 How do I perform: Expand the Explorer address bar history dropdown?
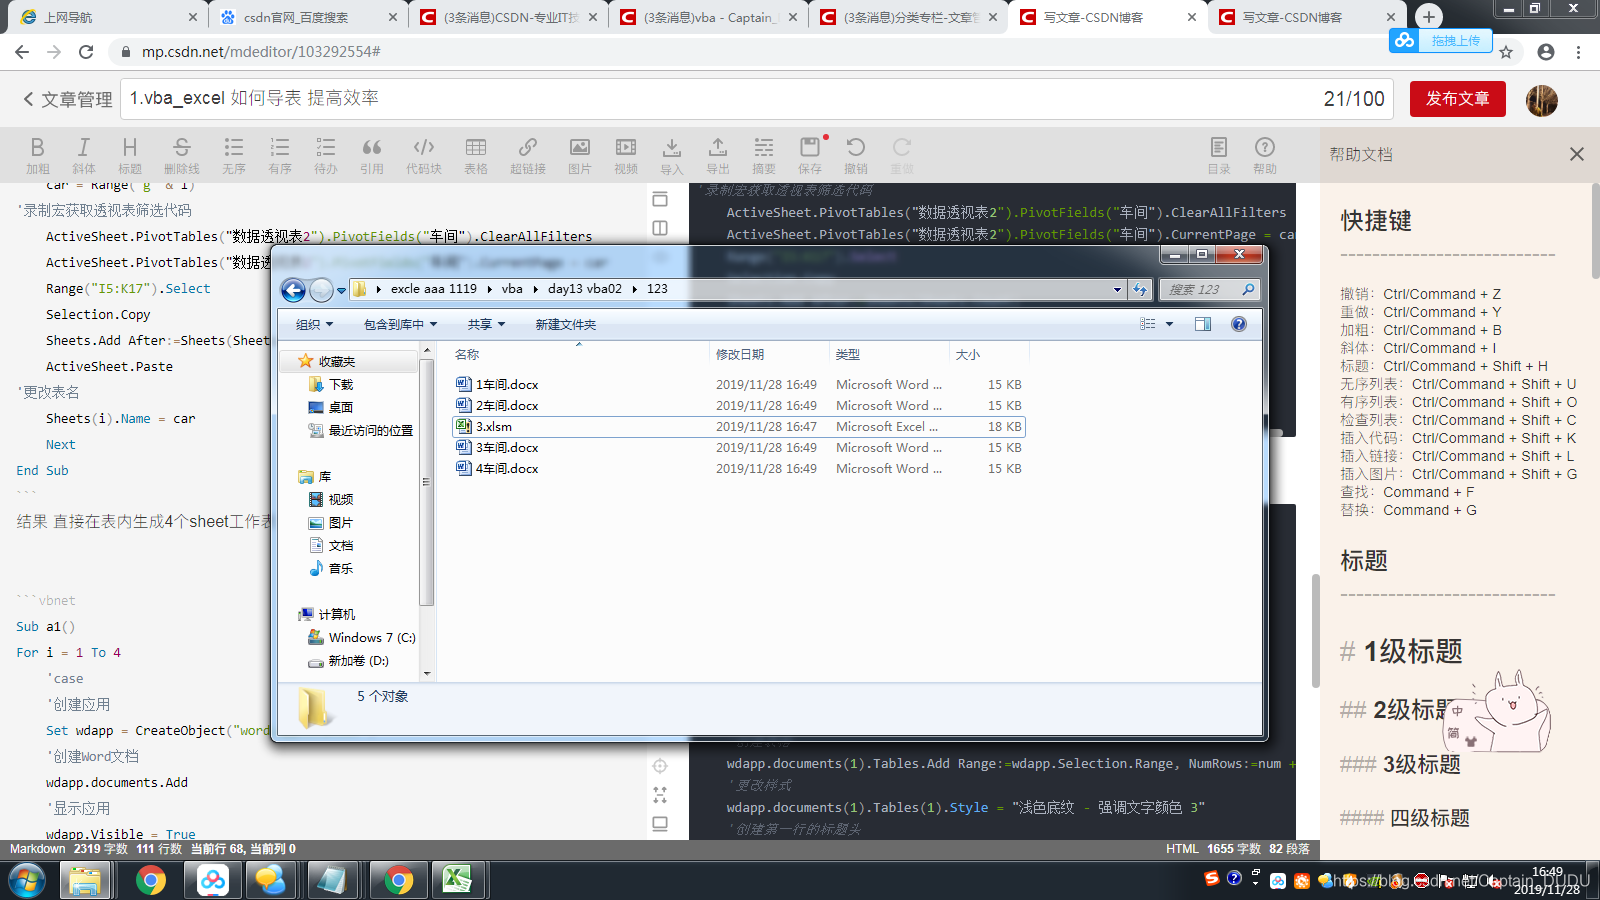click(x=1117, y=289)
